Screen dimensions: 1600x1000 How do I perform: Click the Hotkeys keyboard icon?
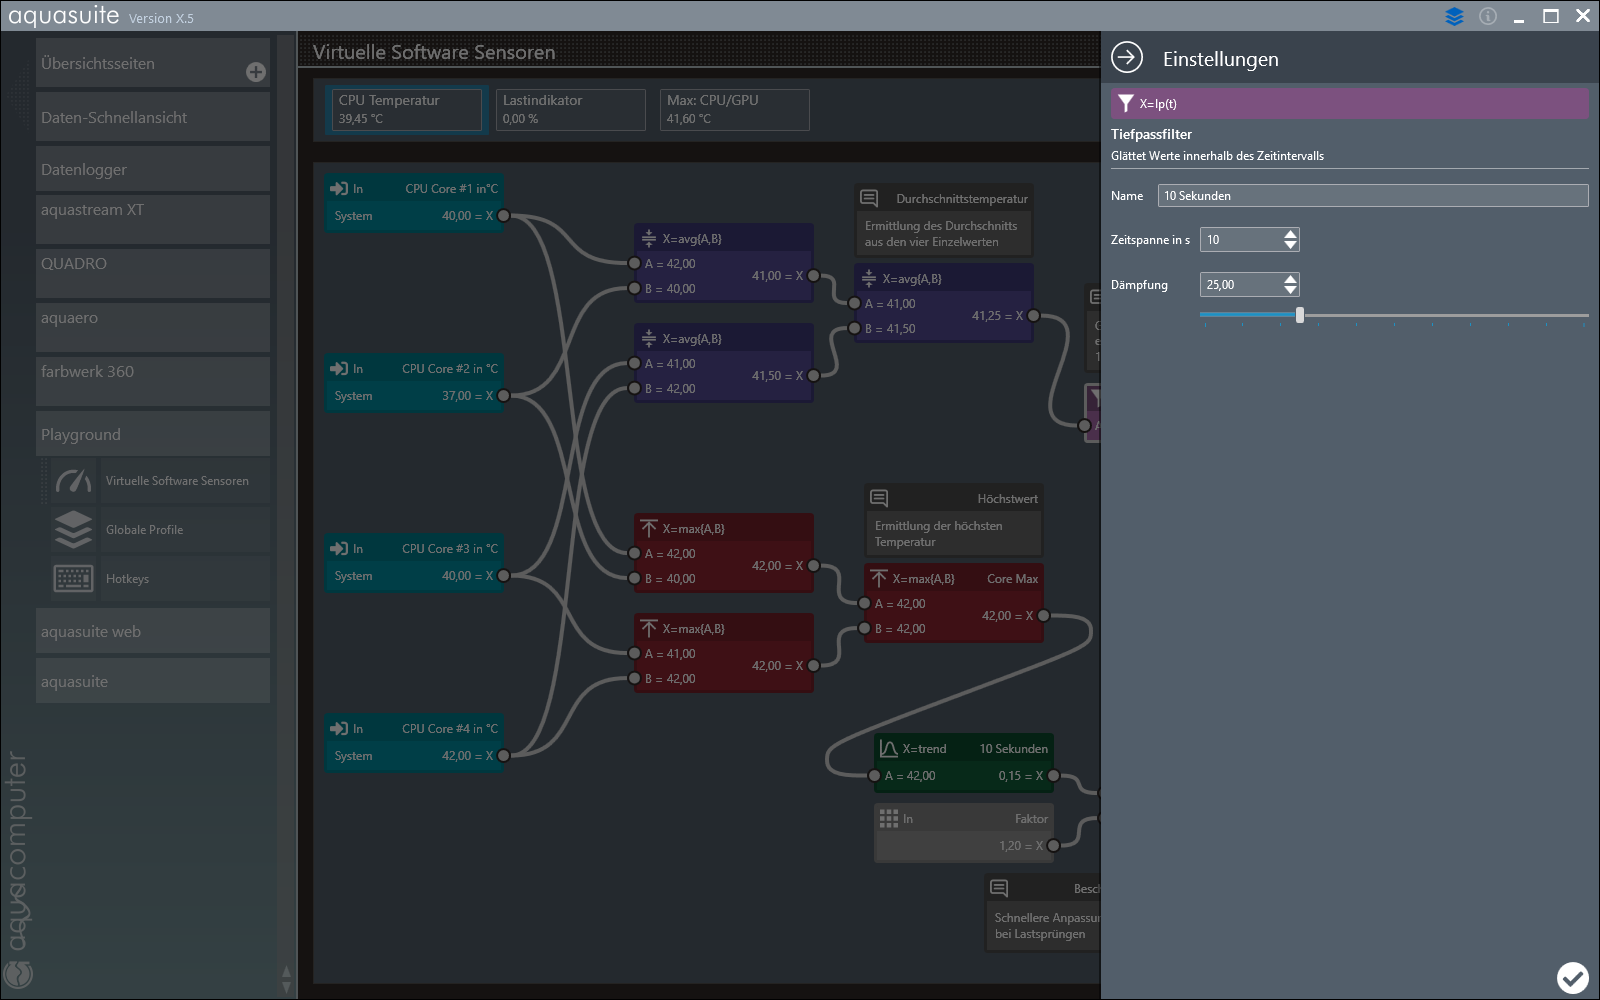click(74, 578)
